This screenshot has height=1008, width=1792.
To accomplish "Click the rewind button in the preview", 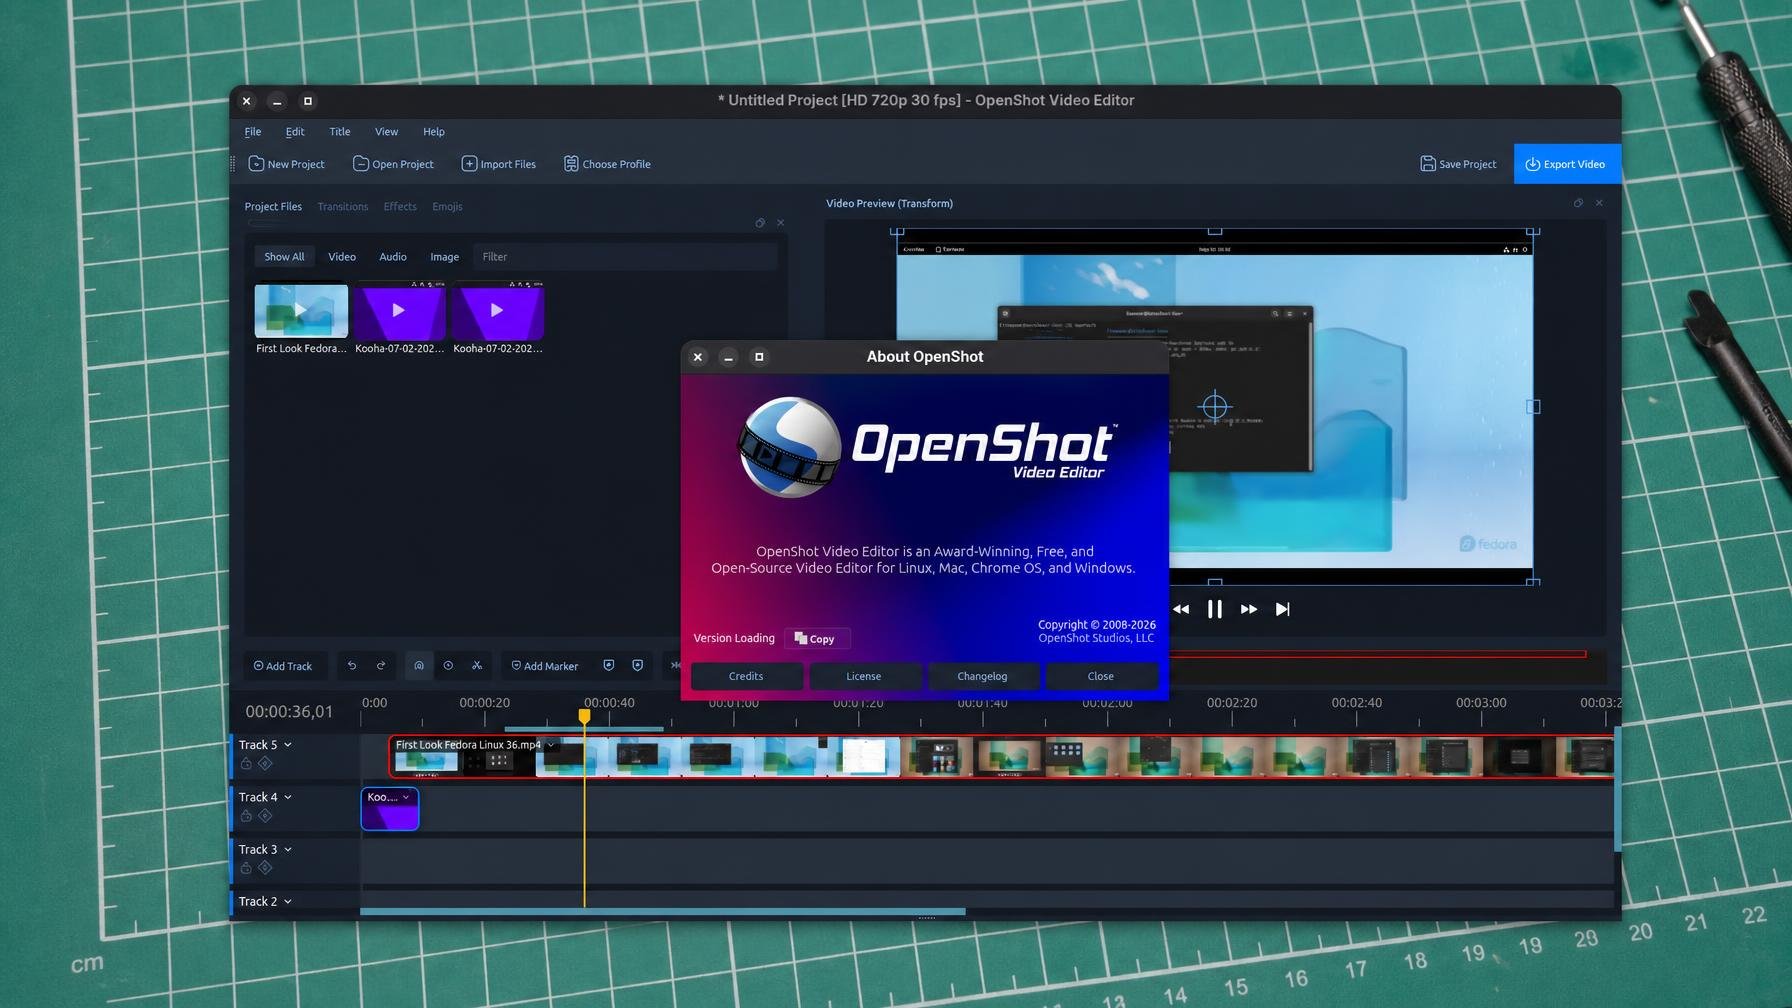I will 1181,609.
